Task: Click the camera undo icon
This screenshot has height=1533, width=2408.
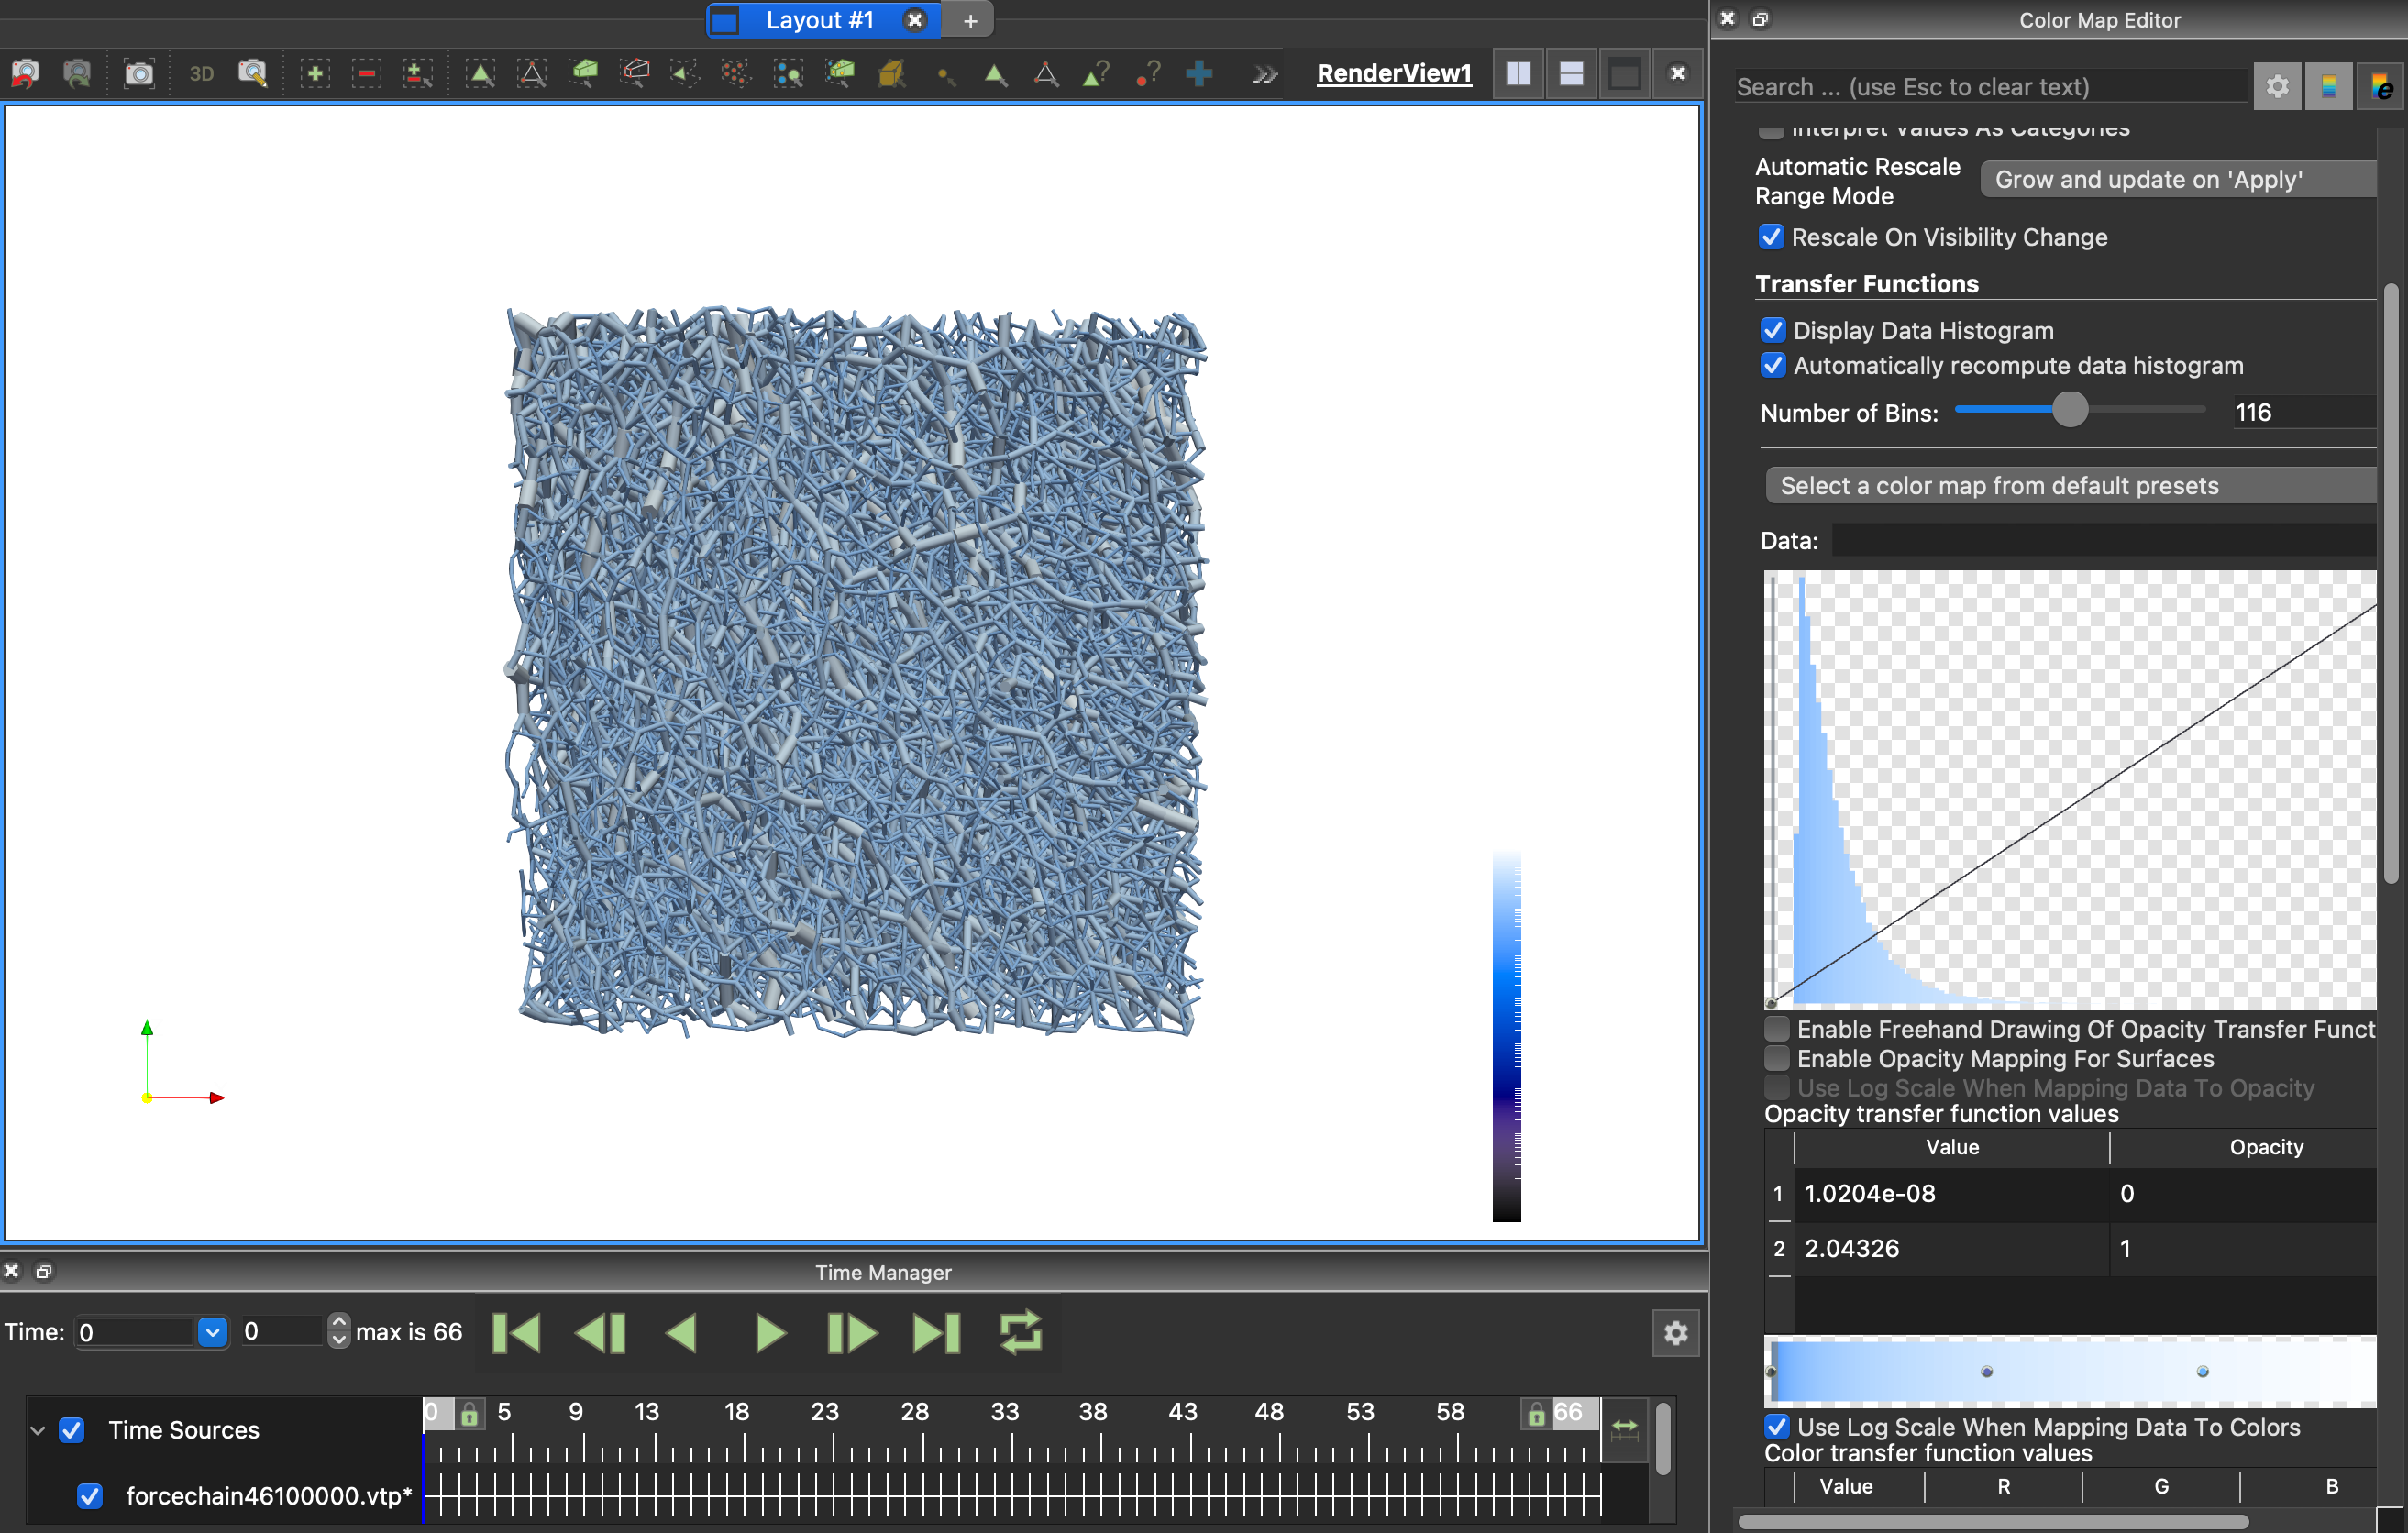Action: pos(25,73)
